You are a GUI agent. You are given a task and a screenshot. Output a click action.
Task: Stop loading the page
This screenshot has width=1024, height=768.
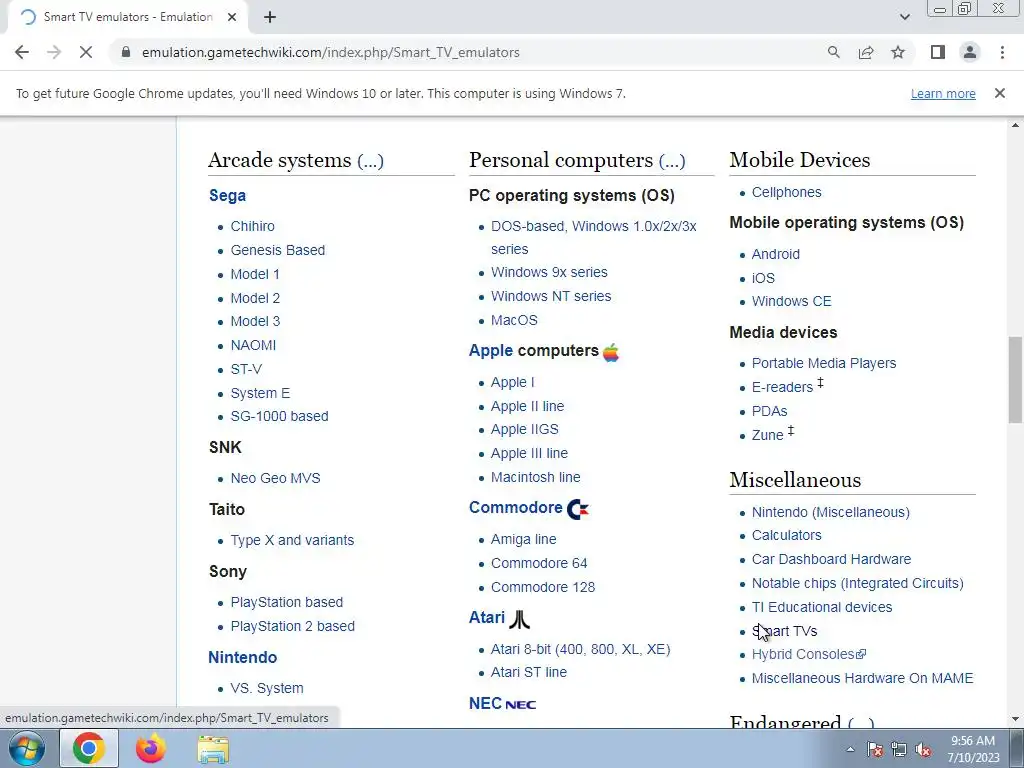(x=86, y=52)
